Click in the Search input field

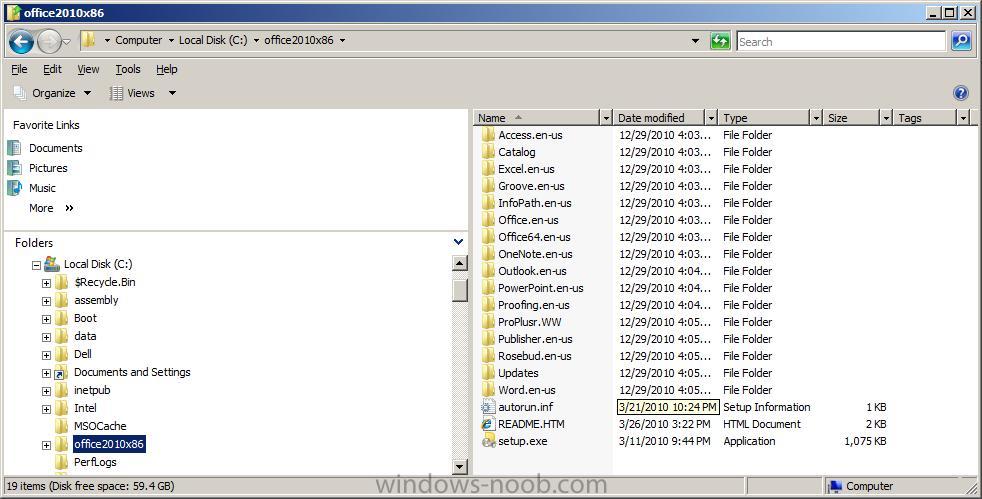[x=841, y=42]
